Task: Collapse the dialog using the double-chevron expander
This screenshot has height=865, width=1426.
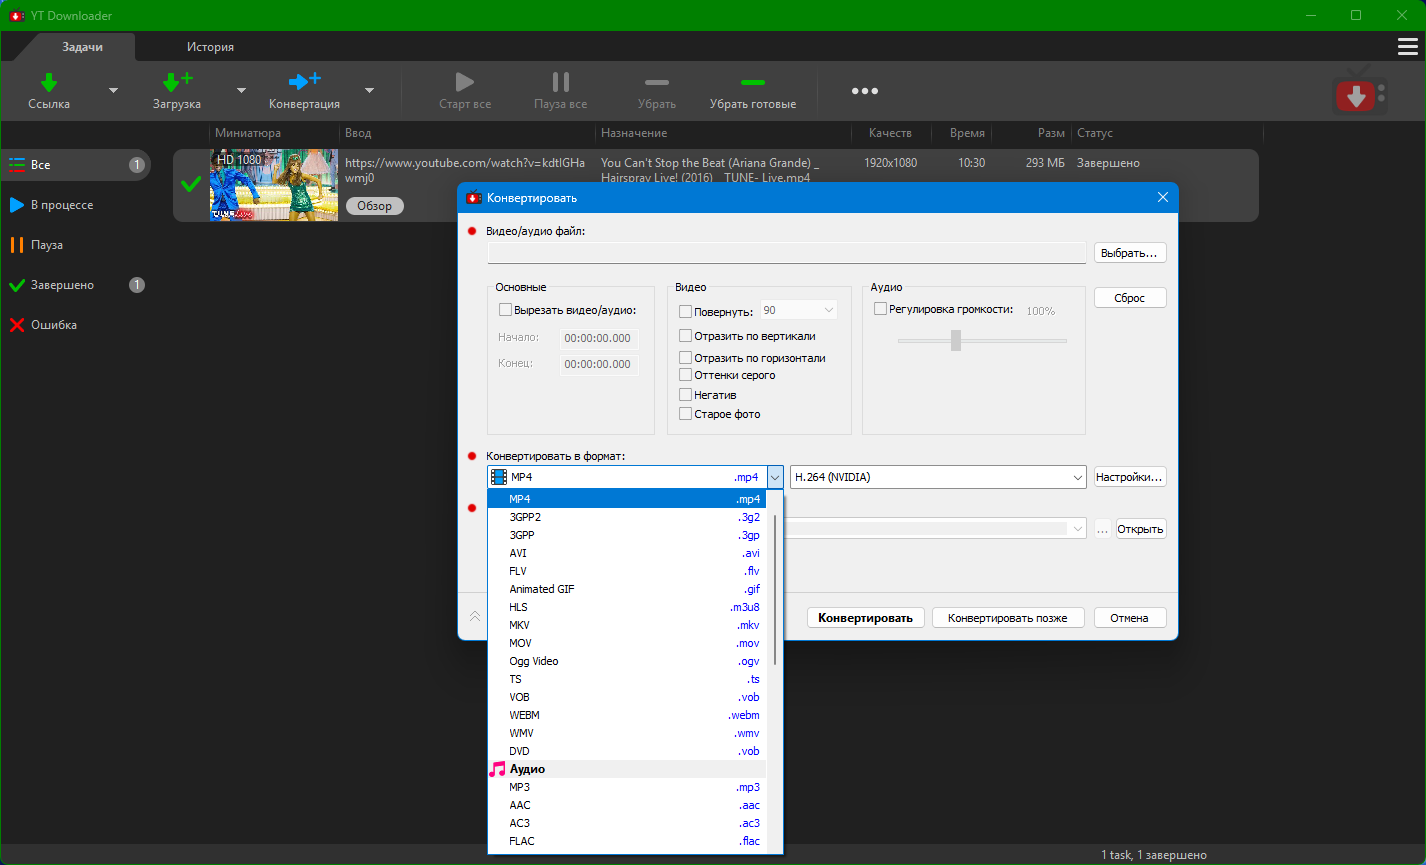Action: click(475, 617)
